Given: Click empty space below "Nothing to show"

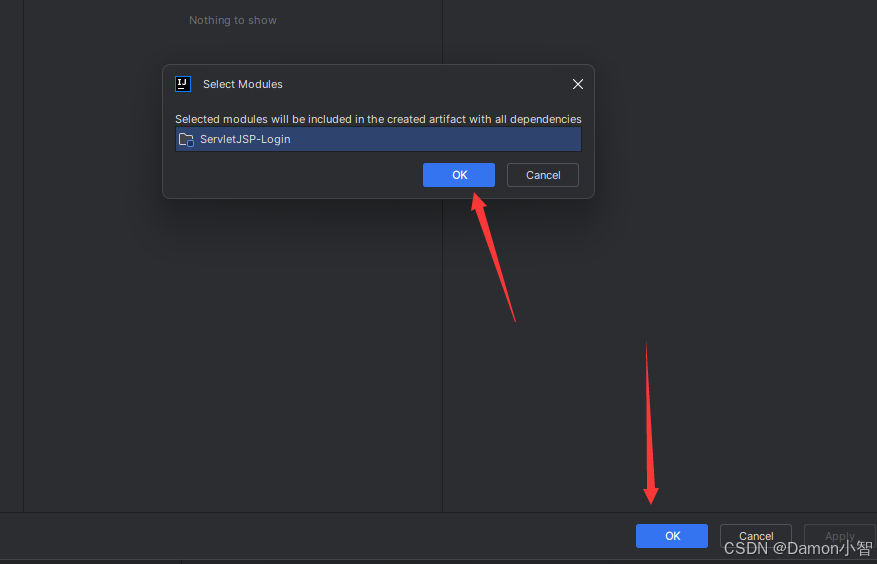Looking at the screenshot, I should 233,364.
